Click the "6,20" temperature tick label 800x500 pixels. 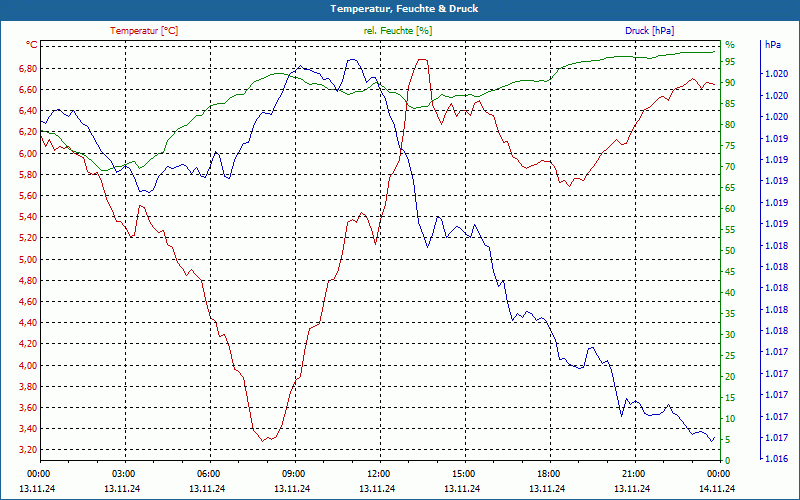pos(29,132)
